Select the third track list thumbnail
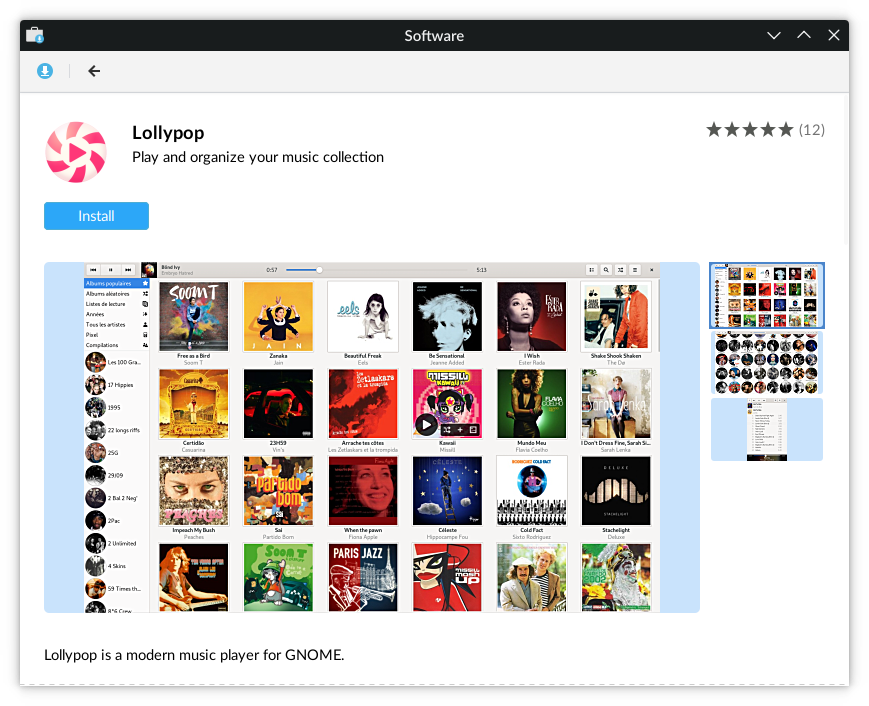The image size is (869, 706). (x=767, y=429)
